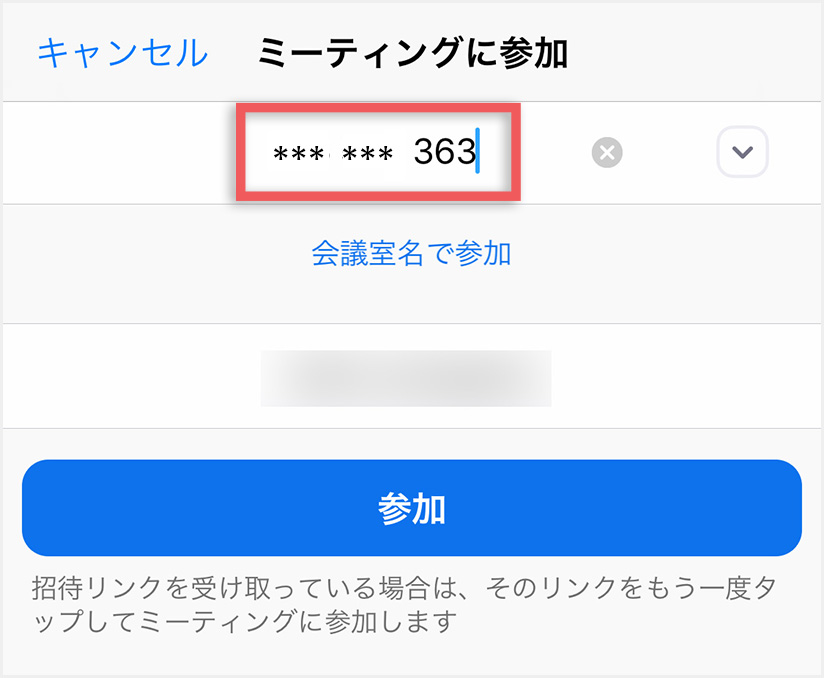Open the meeting ID history chevron
The width and height of the screenshot is (824, 678).
743,152
